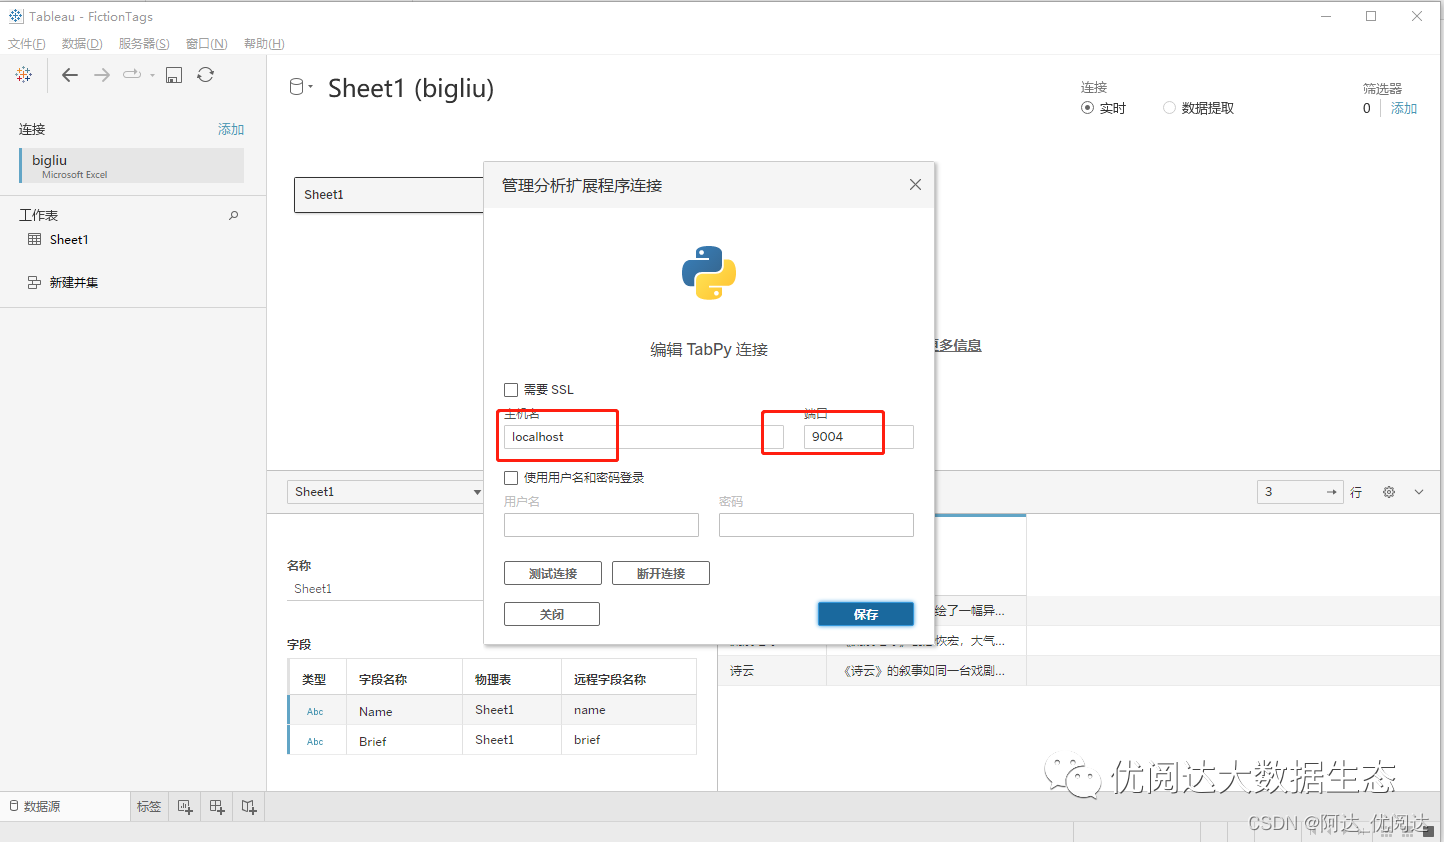This screenshot has height=842, width=1444.
Task: Click 新建并集 item
Action: coord(74,283)
